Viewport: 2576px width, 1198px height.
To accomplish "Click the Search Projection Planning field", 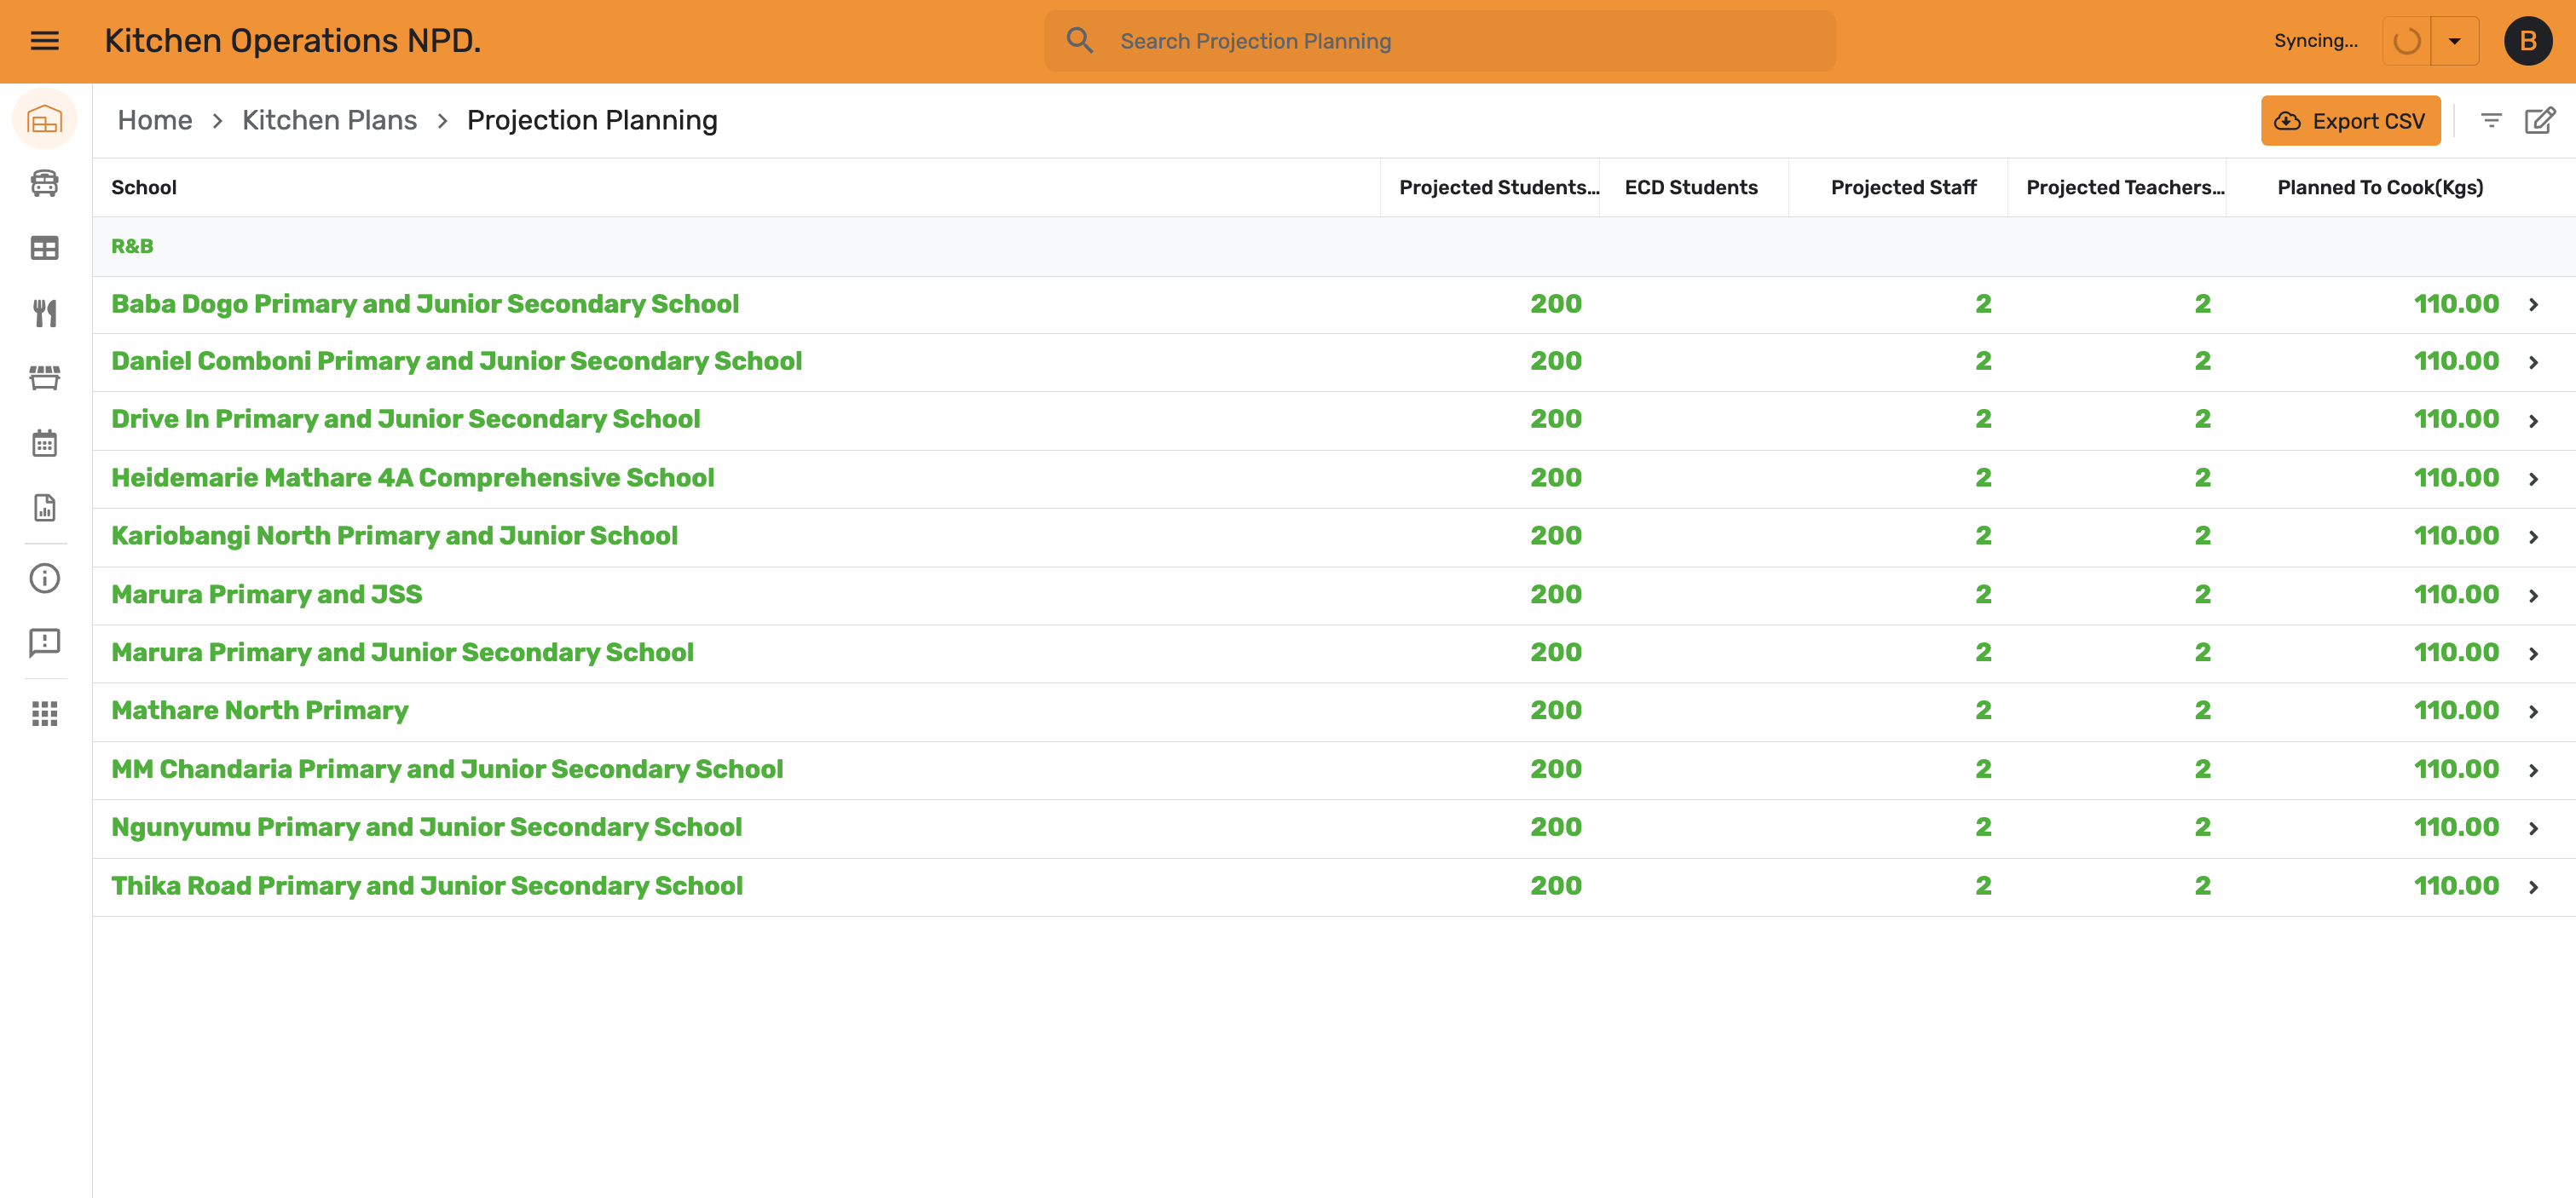I will [1439, 41].
